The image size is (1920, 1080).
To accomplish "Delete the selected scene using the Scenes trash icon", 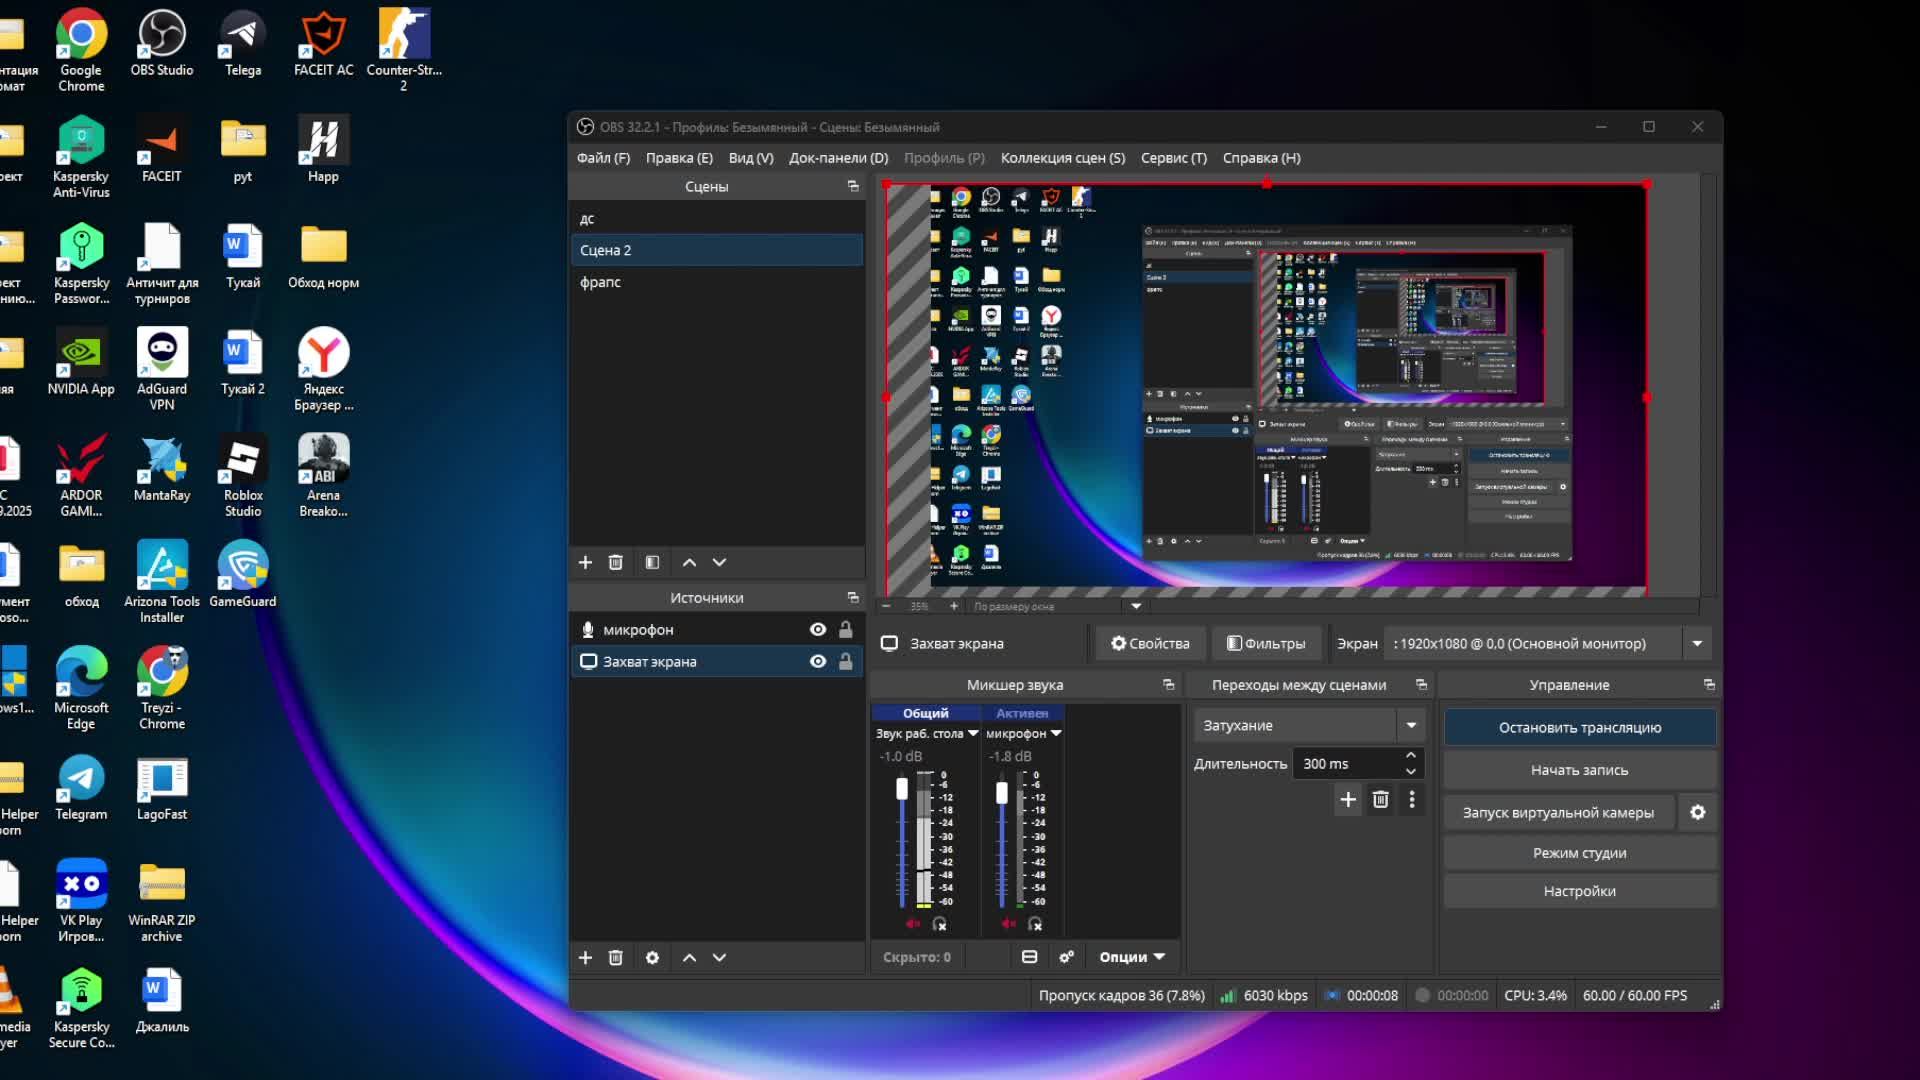I will 616,562.
